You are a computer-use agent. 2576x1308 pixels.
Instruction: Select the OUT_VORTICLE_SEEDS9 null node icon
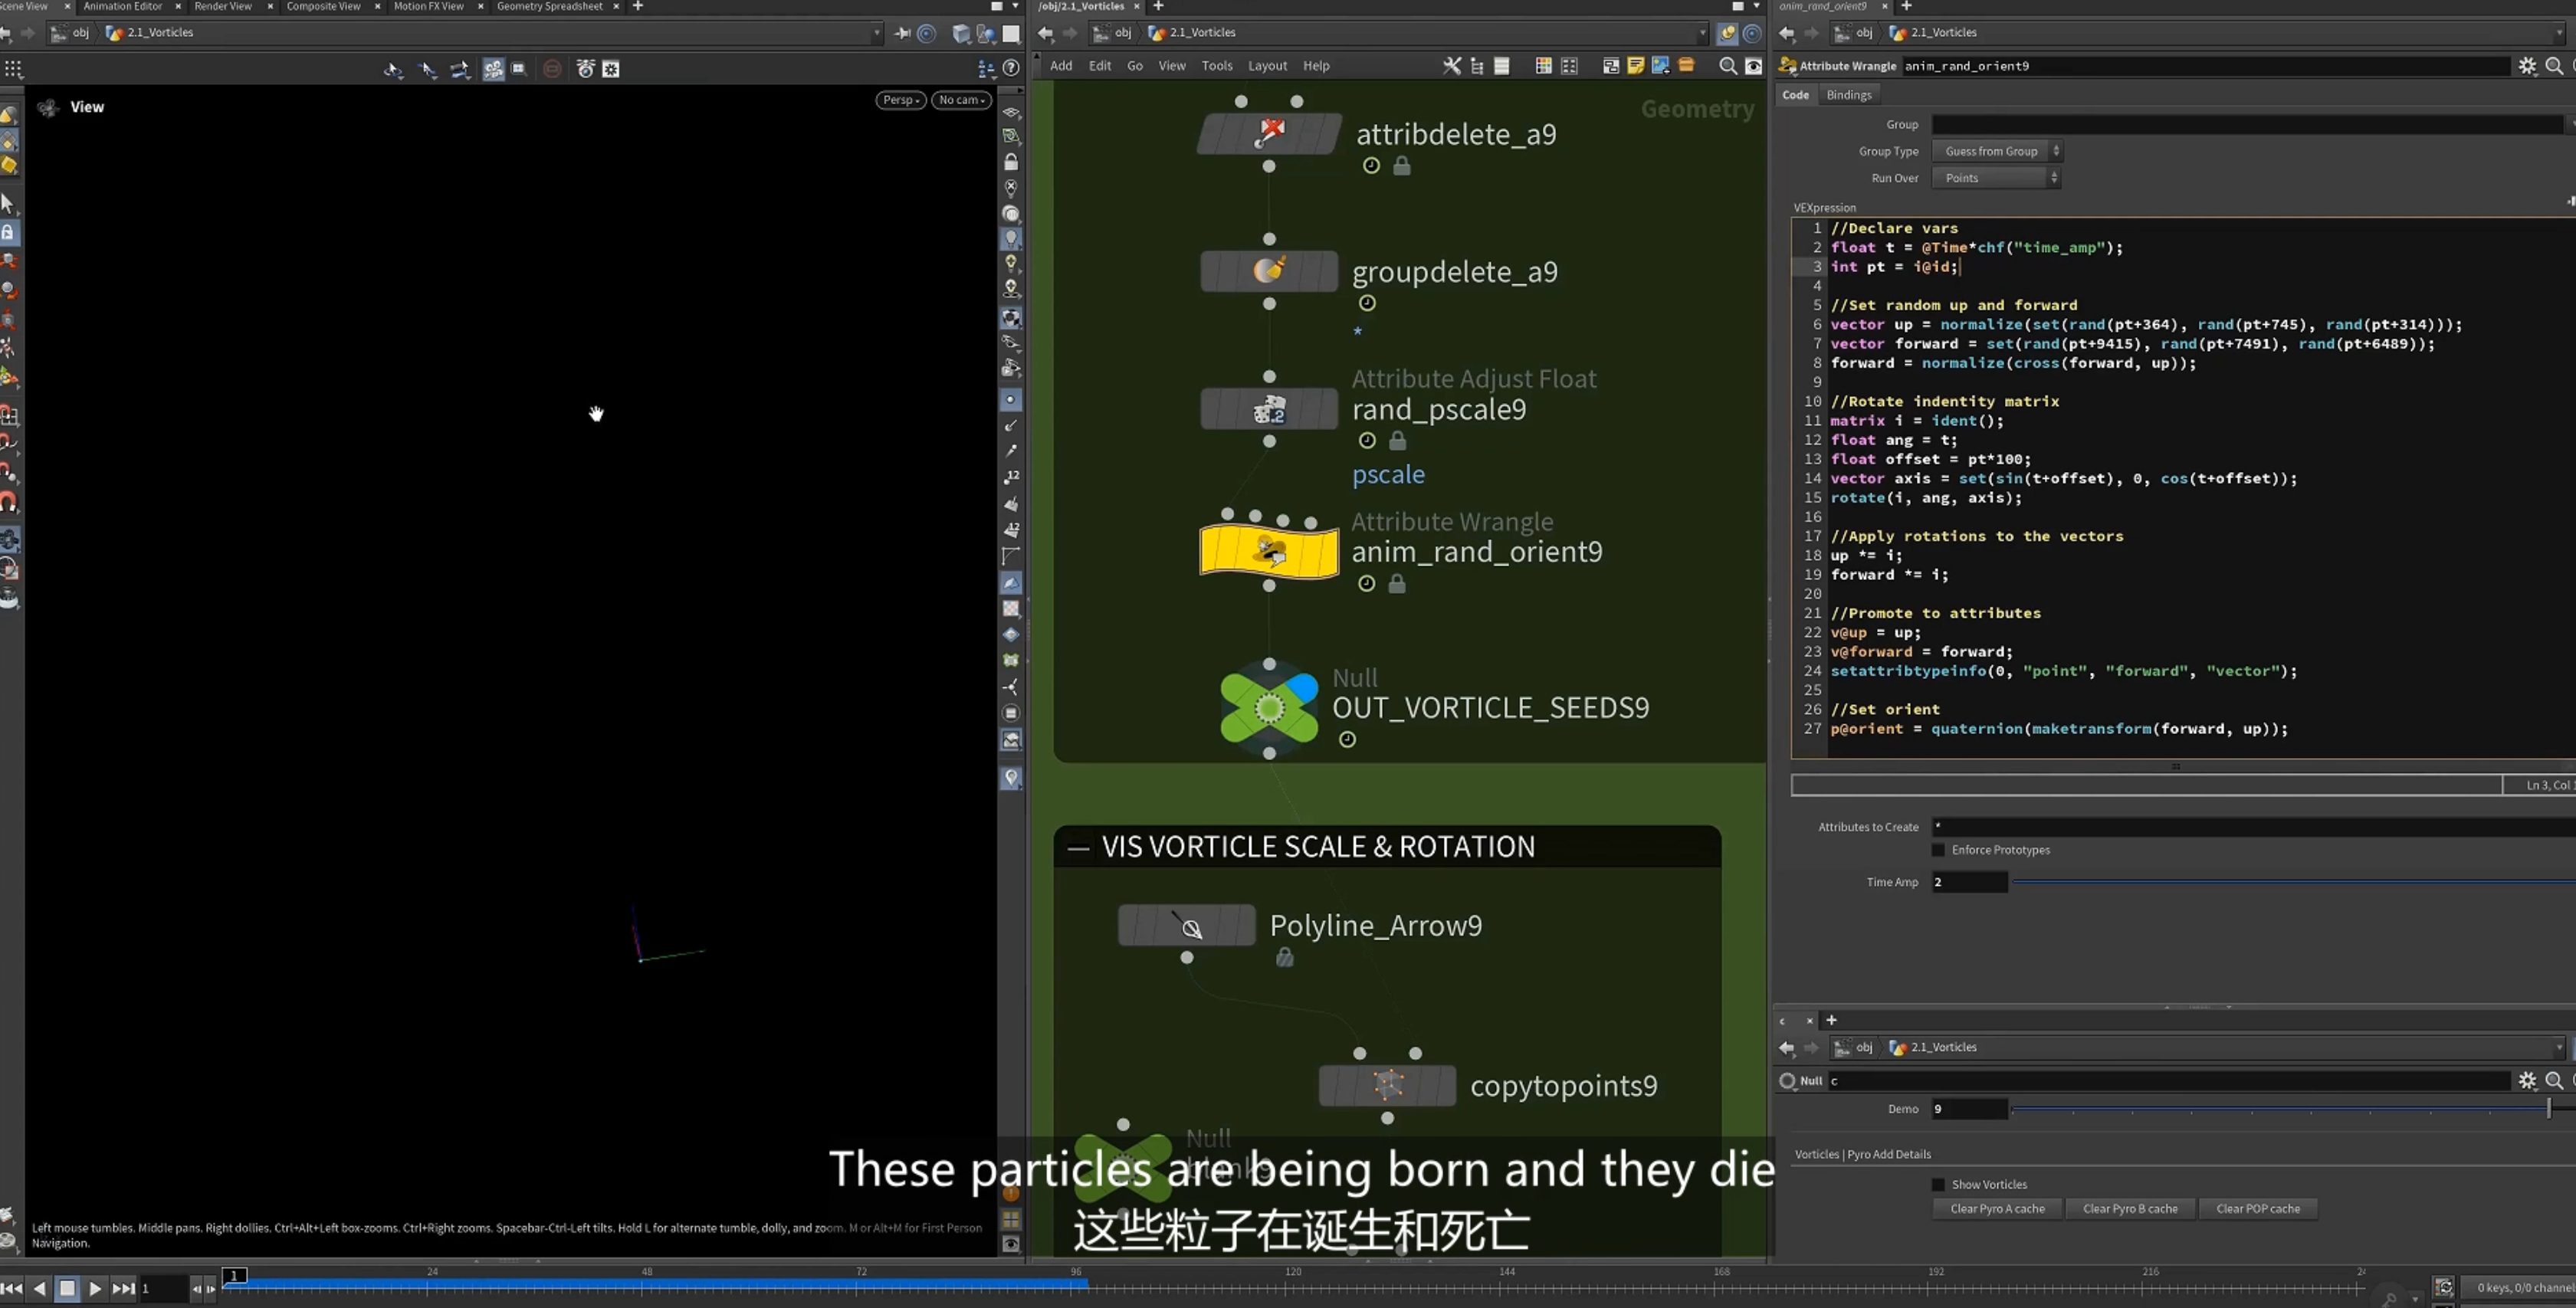pyautogui.click(x=1269, y=708)
